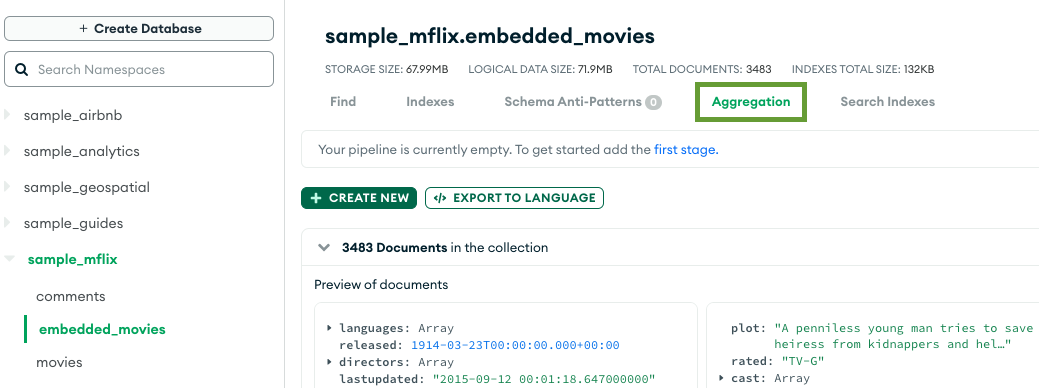Viewport: 1039px width, 388px height.
Task: Click the Create Database button
Action: point(139,28)
